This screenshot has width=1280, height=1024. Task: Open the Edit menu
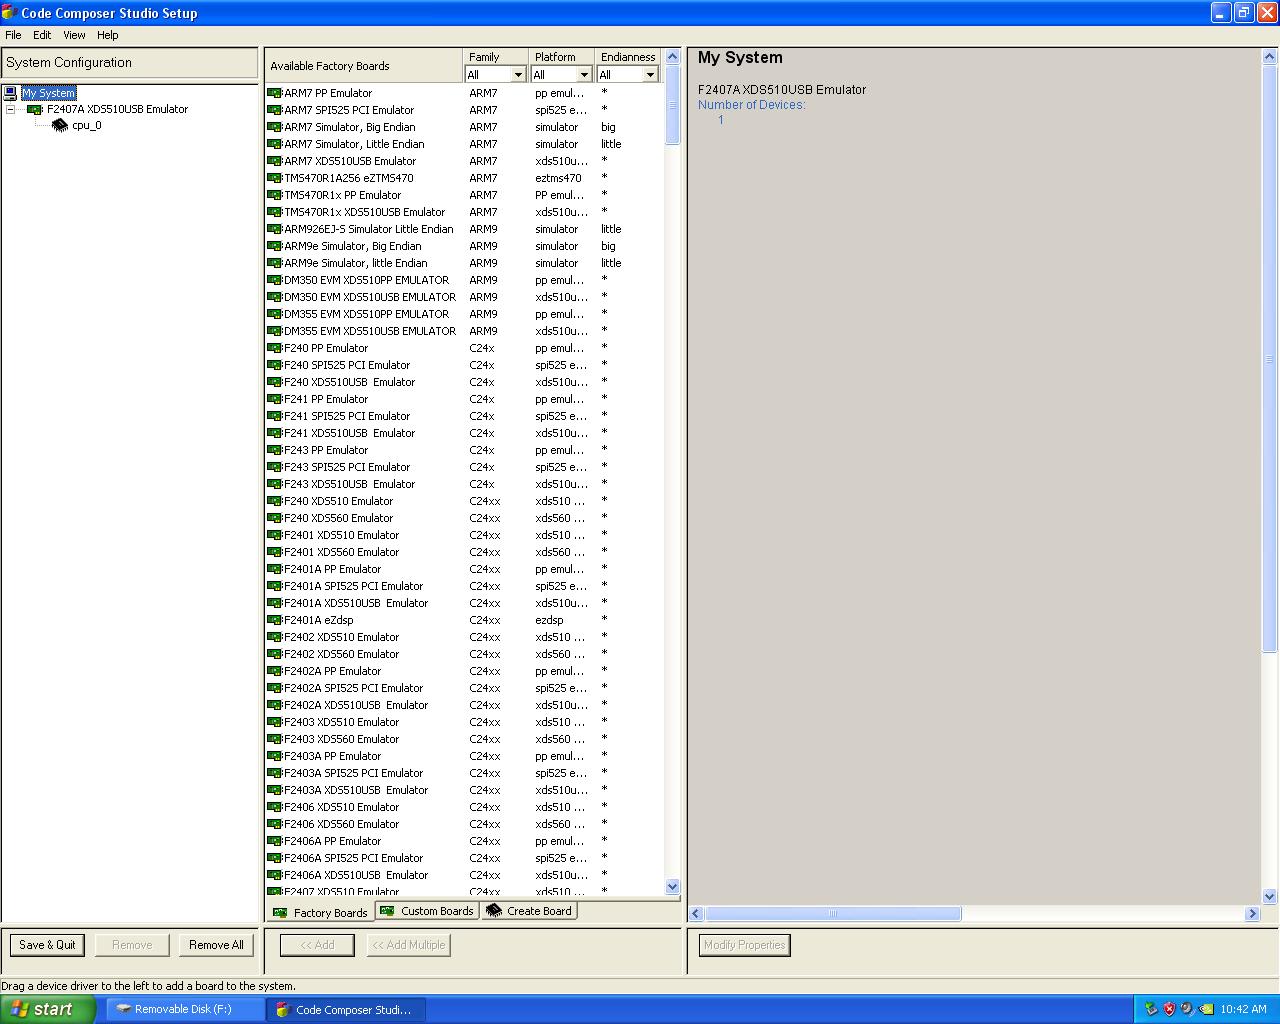pos(42,35)
